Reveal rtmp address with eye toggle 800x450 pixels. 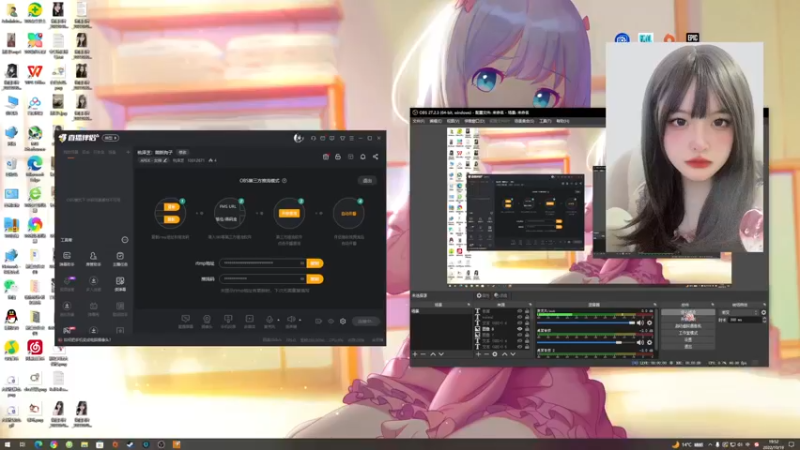(x=302, y=263)
